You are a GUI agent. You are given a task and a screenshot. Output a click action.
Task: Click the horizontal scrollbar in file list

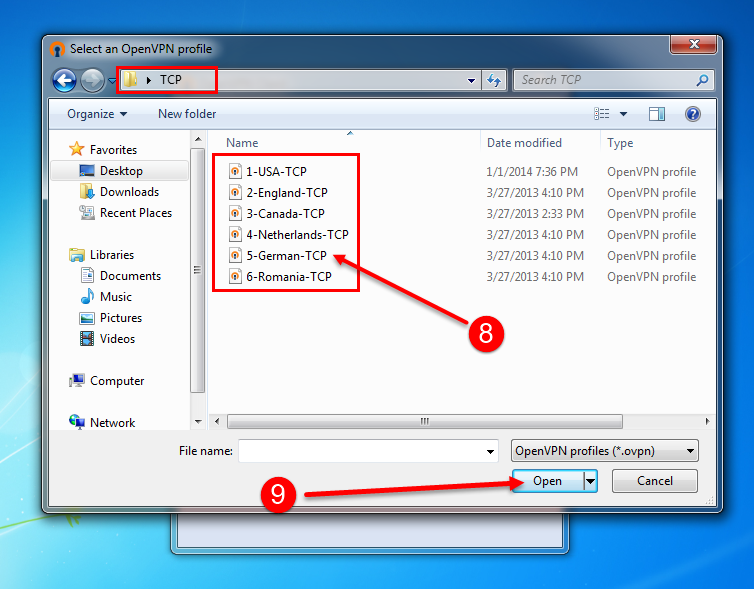tap(424, 421)
